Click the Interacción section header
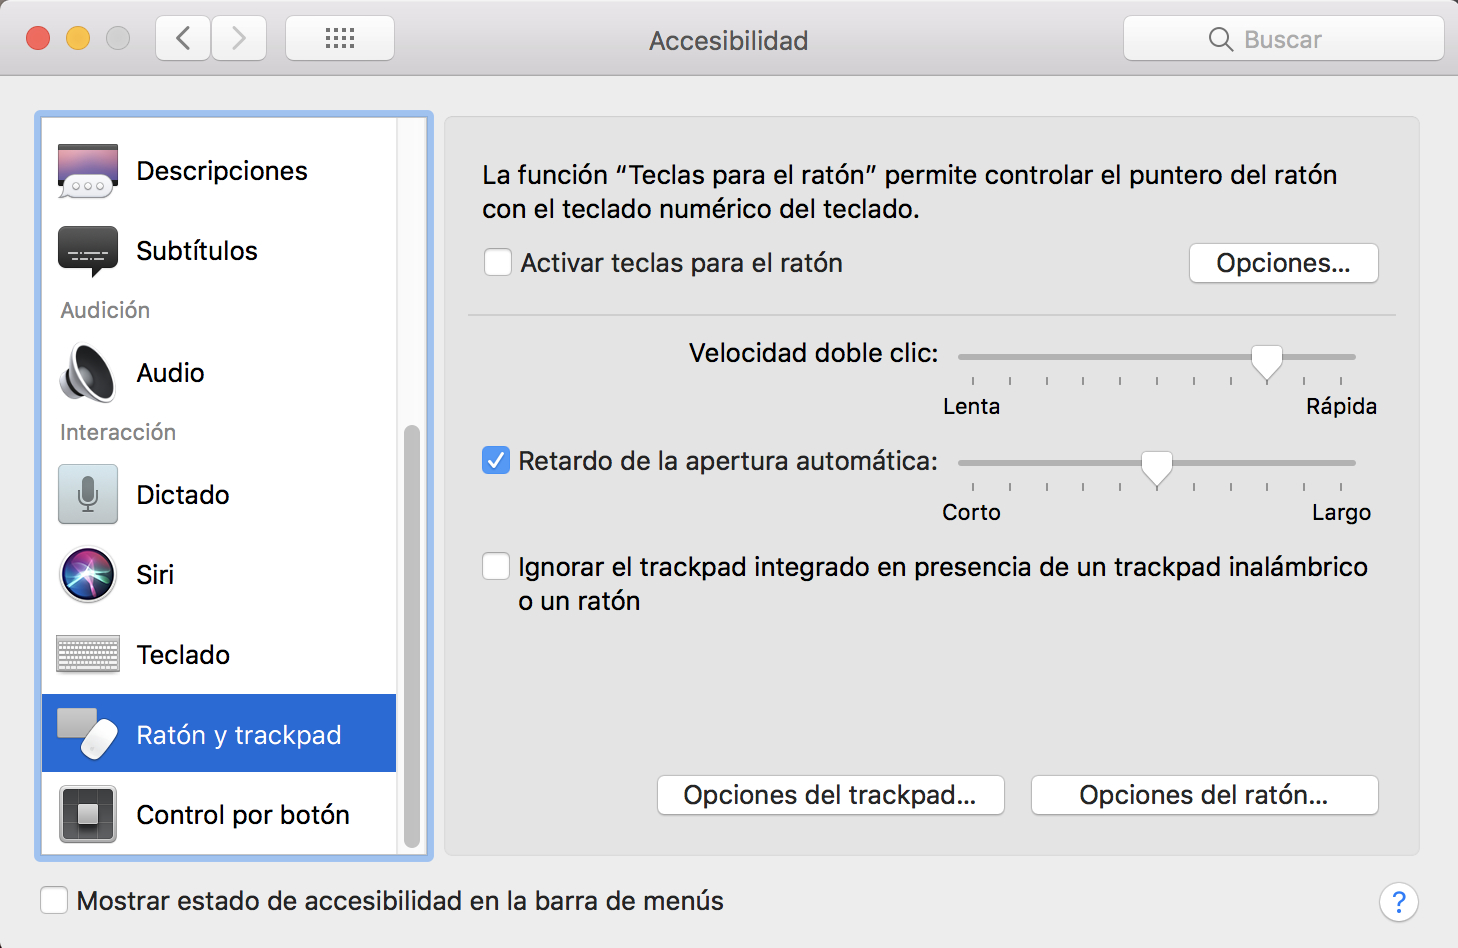The image size is (1458, 948). point(118,432)
